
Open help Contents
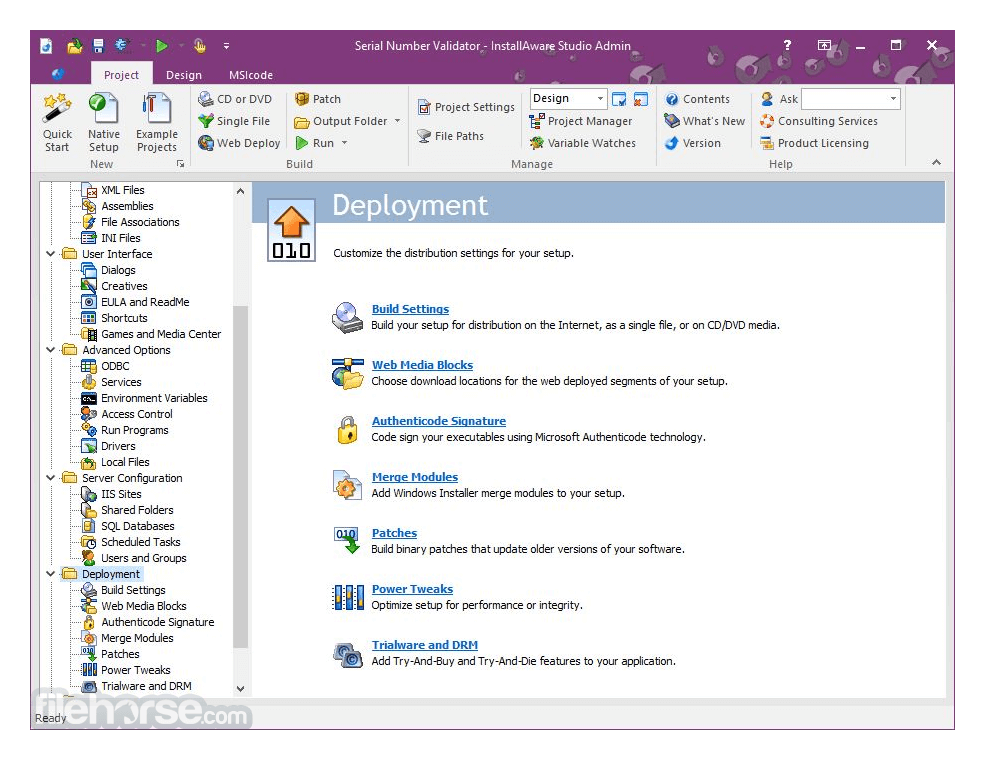[x=697, y=99]
